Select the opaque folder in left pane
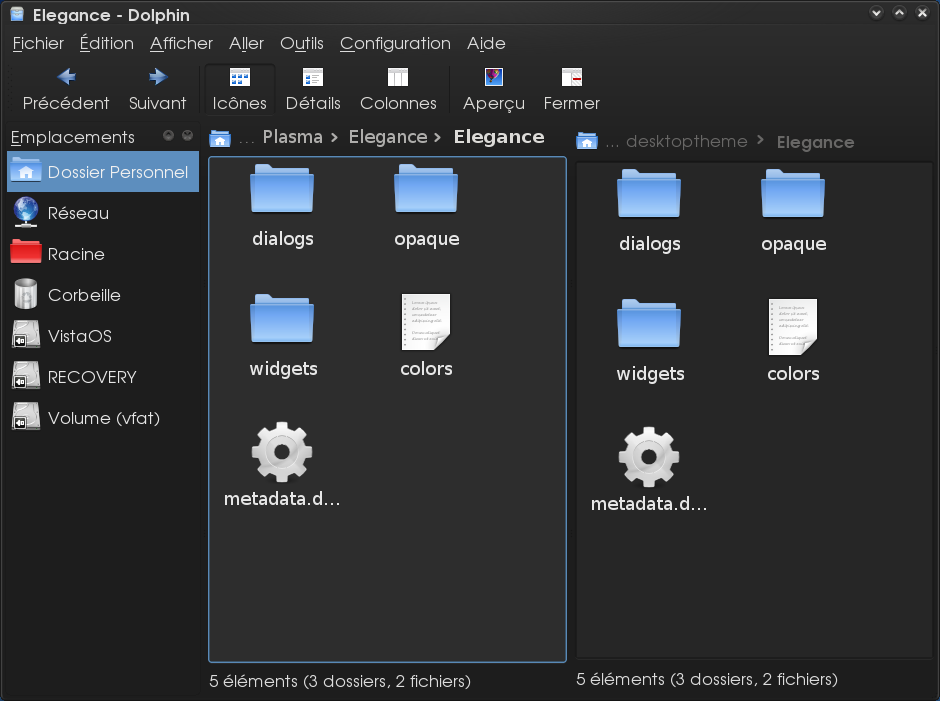The width and height of the screenshot is (940, 701). (x=426, y=206)
